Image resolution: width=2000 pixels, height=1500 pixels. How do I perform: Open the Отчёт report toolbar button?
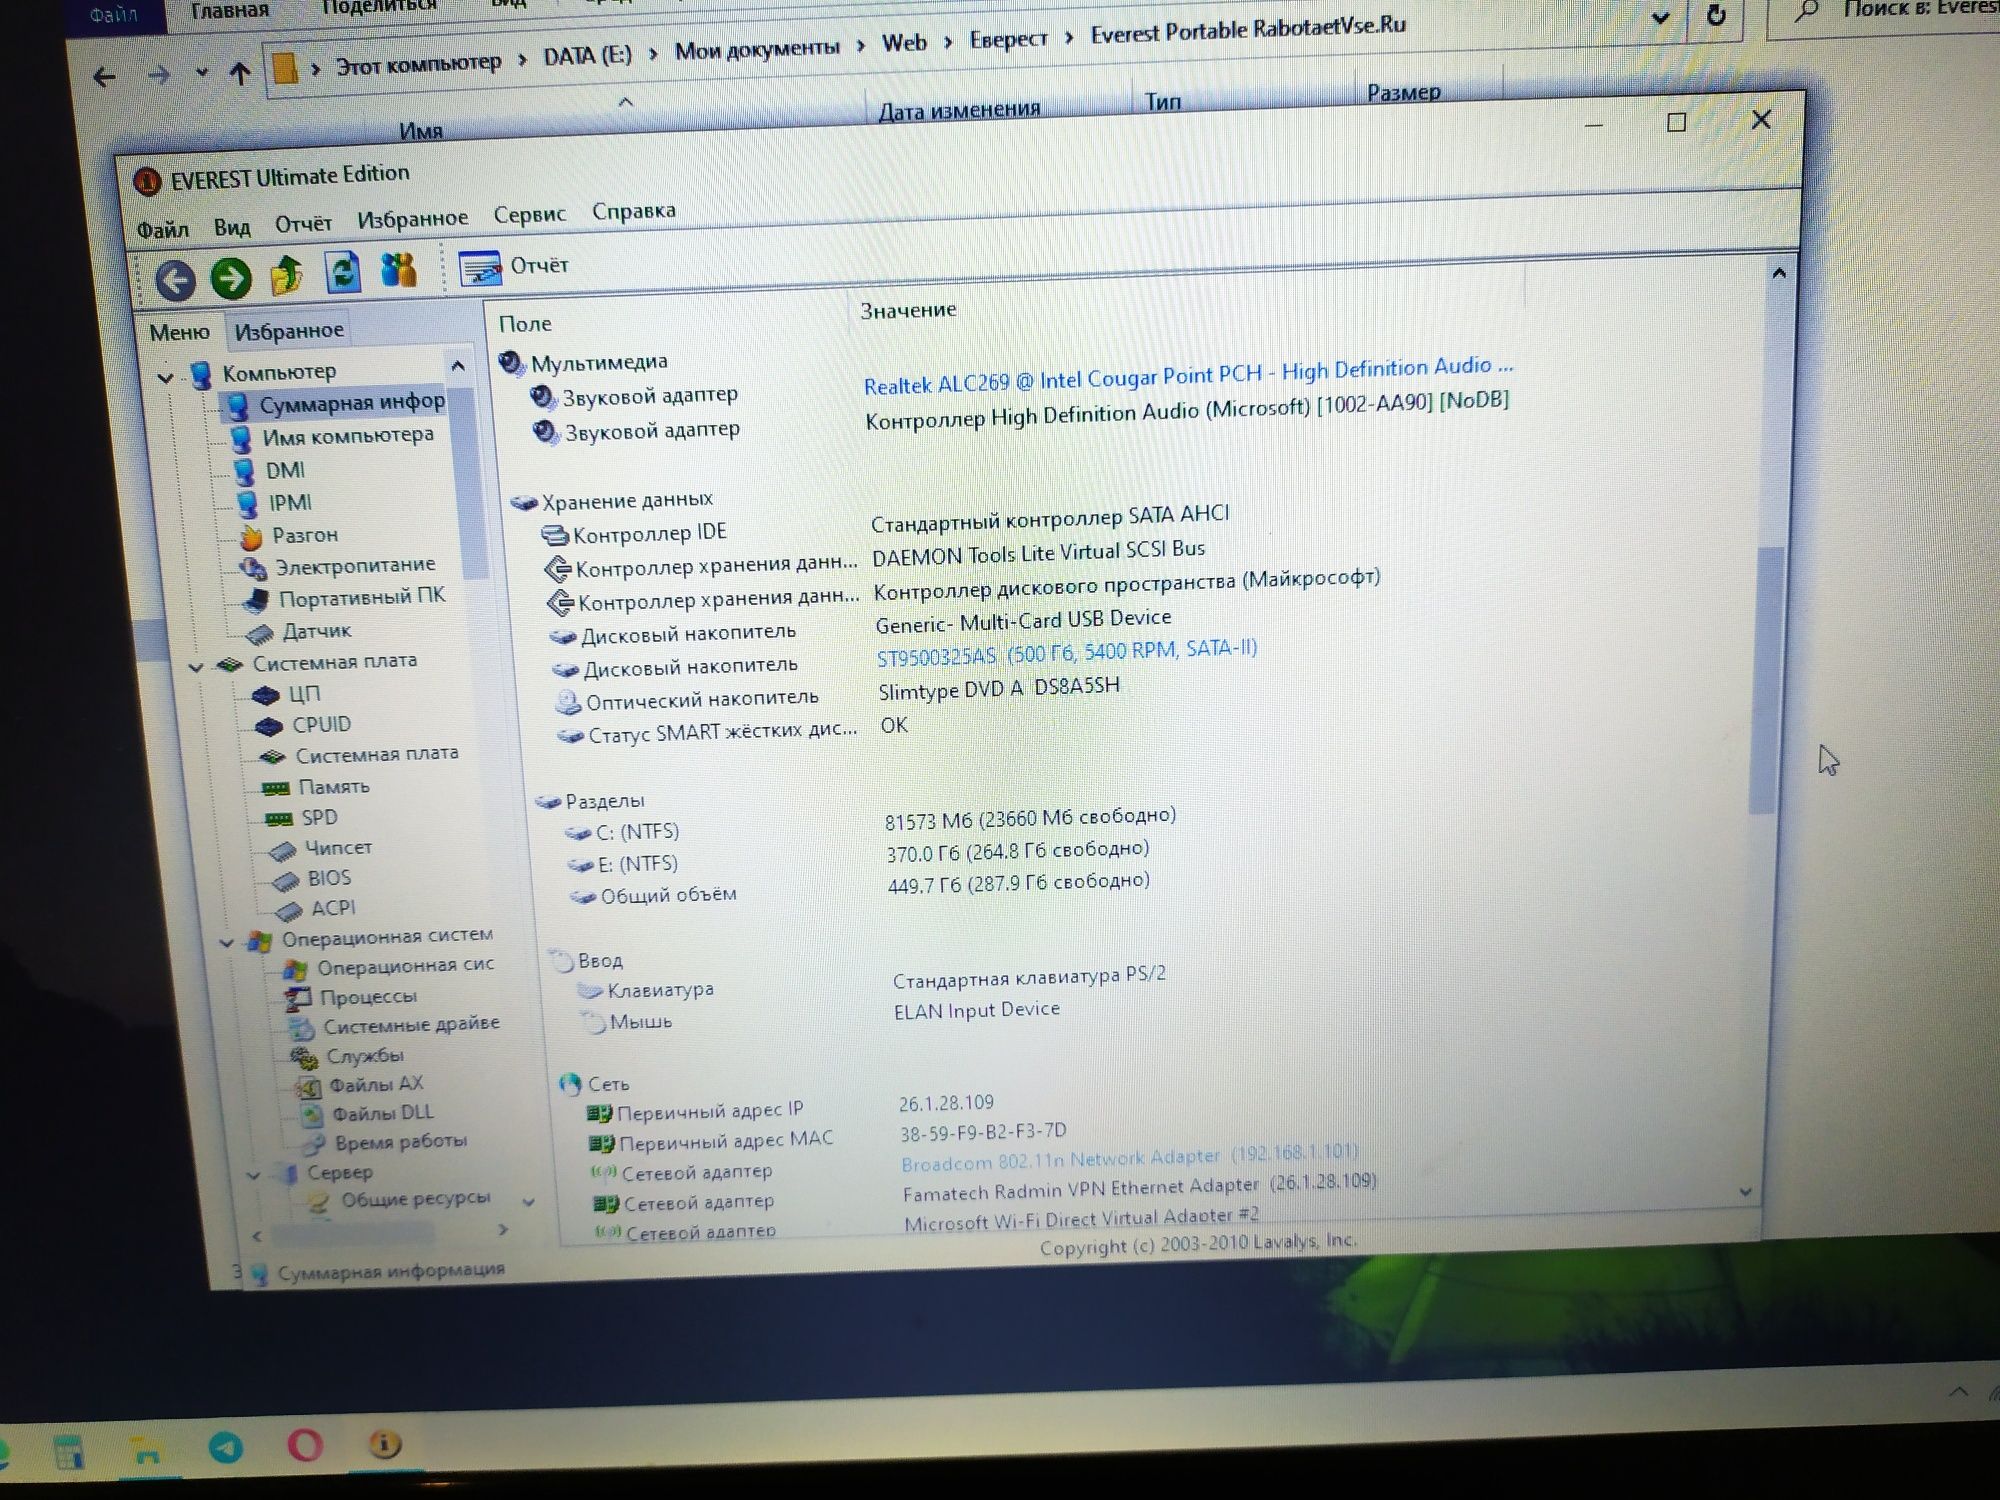tap(514, 267)
